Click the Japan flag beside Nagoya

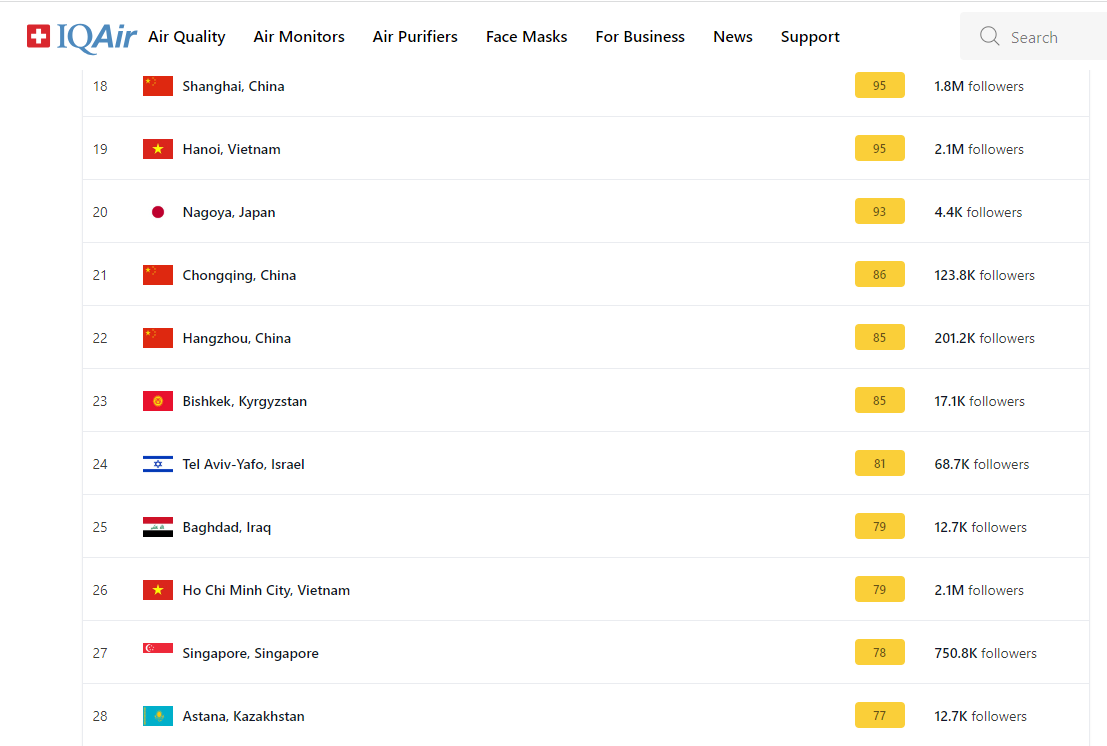(x=158, y=212)
